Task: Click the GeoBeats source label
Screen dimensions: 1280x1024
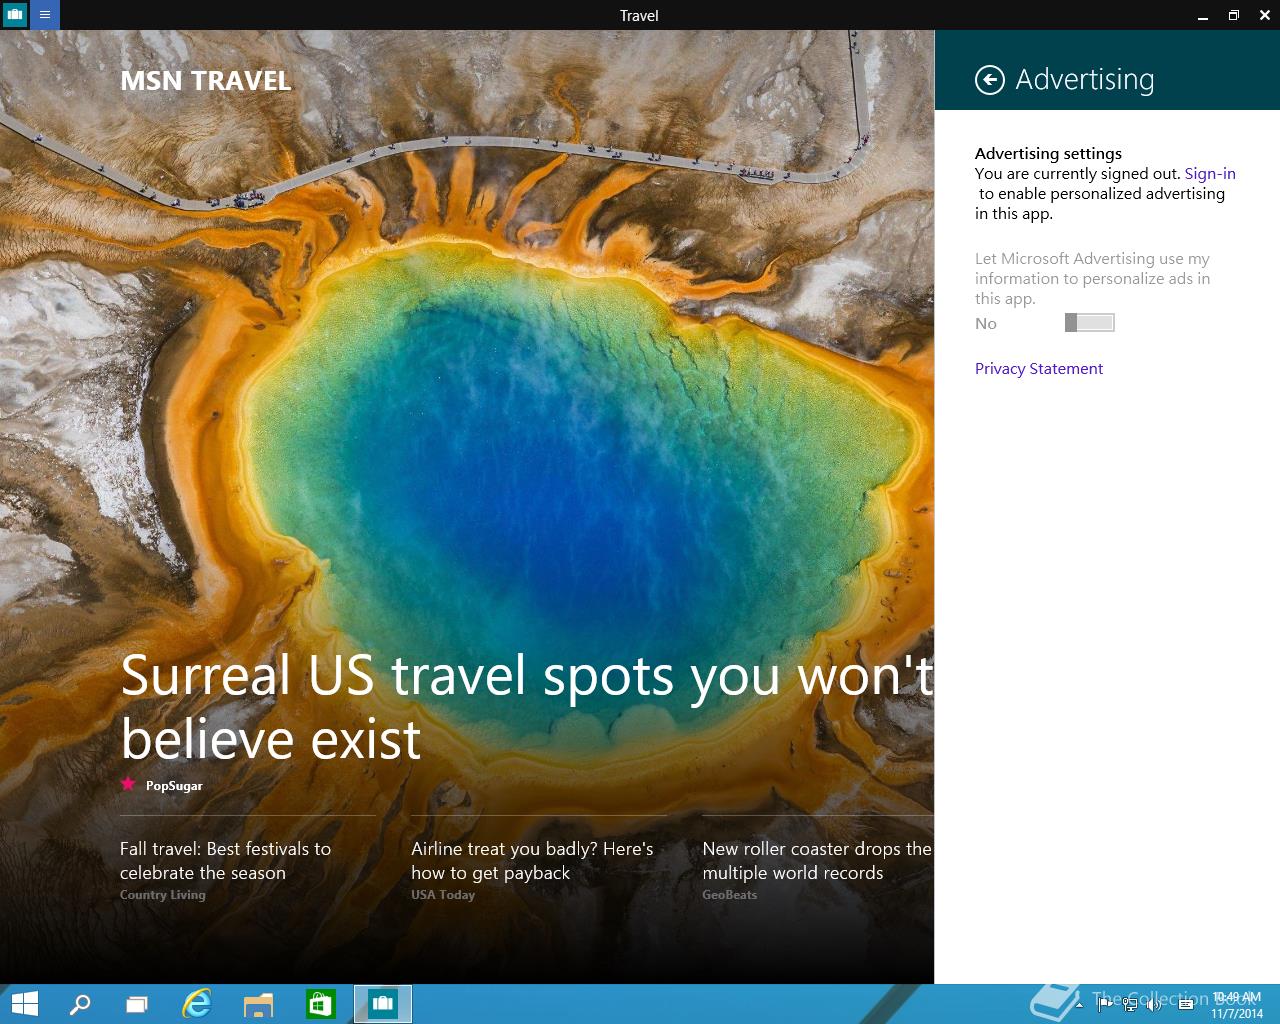Action: [730, 895]
